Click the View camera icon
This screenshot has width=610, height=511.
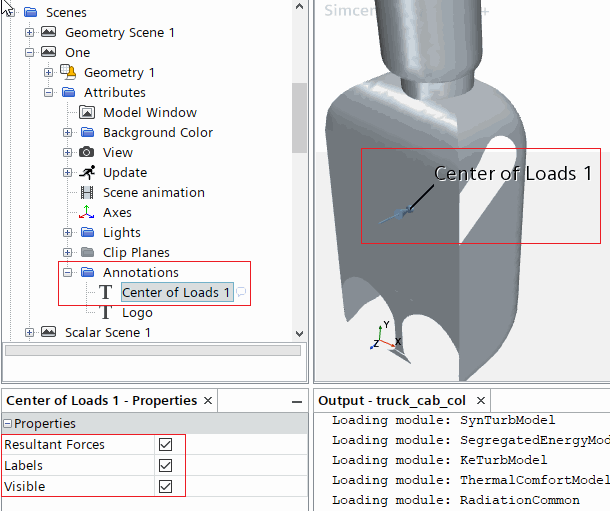[86, 152]
